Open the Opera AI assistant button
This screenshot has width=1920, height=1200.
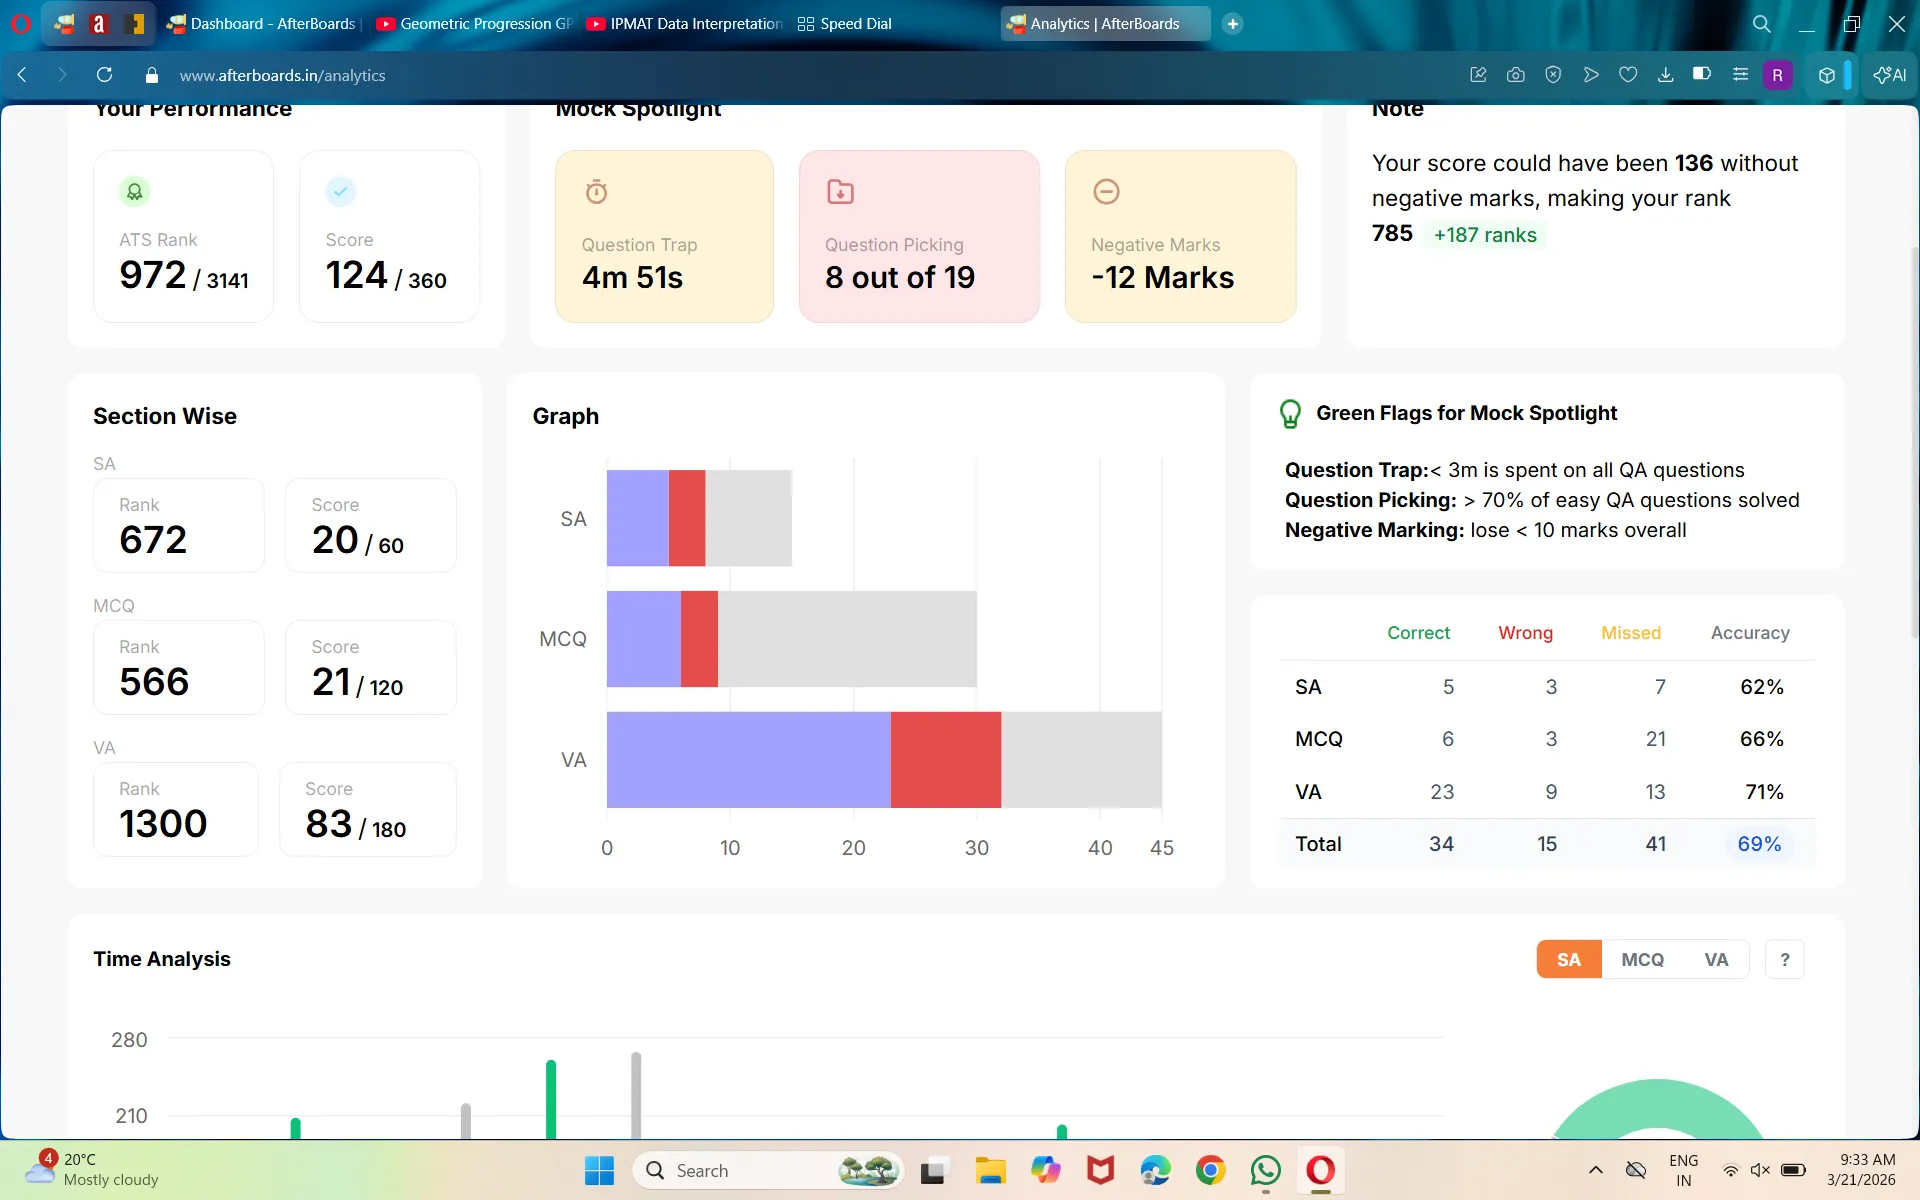(x=1890, y=75)
